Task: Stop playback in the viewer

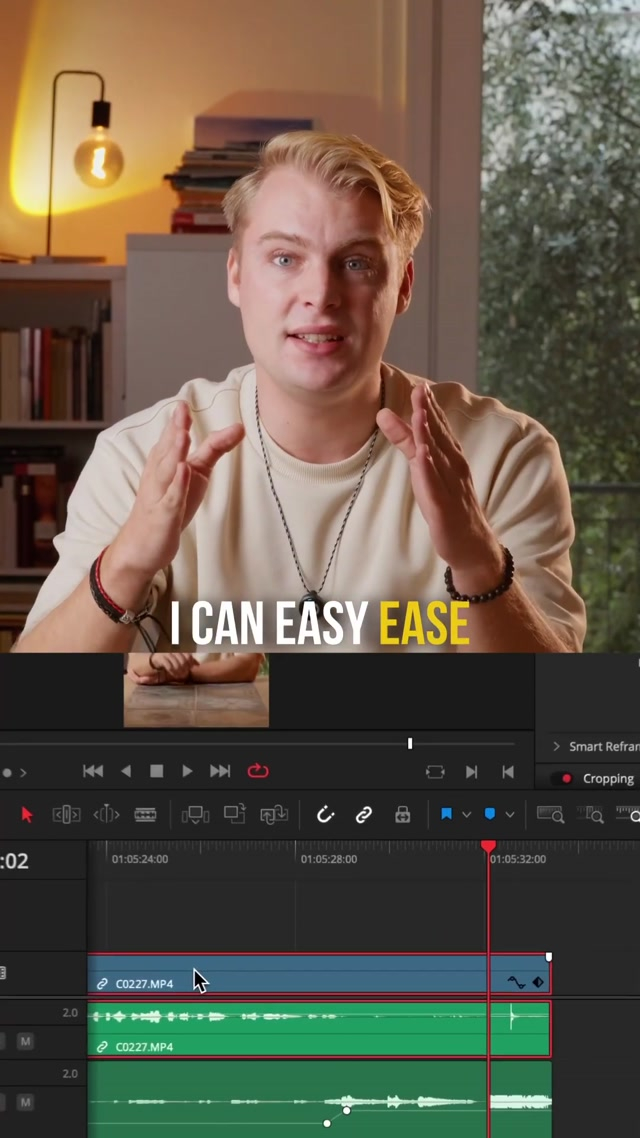Action: pyautogui.click(x=156, y=771)
